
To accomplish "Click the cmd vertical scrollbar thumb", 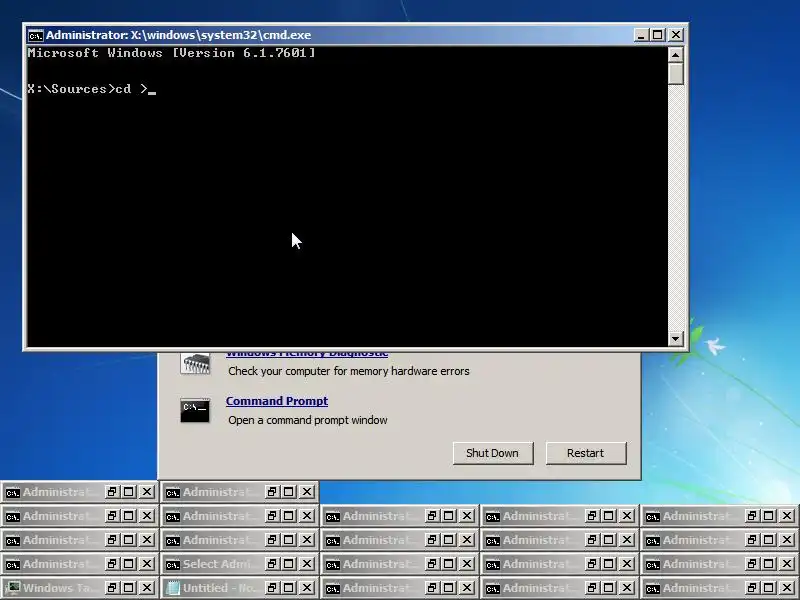I will point(676,73).
